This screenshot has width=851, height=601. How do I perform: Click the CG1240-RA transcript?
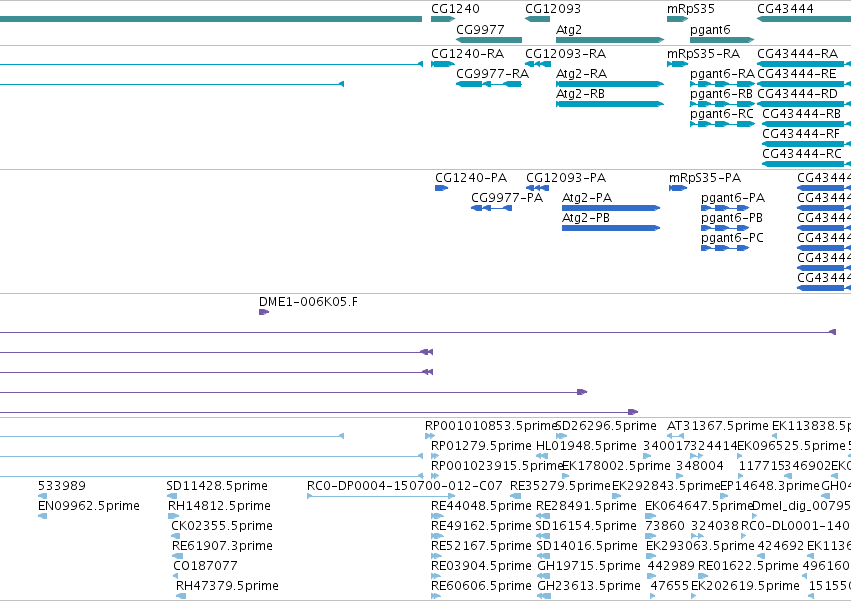pyautogui.click(x=443, y=64)
